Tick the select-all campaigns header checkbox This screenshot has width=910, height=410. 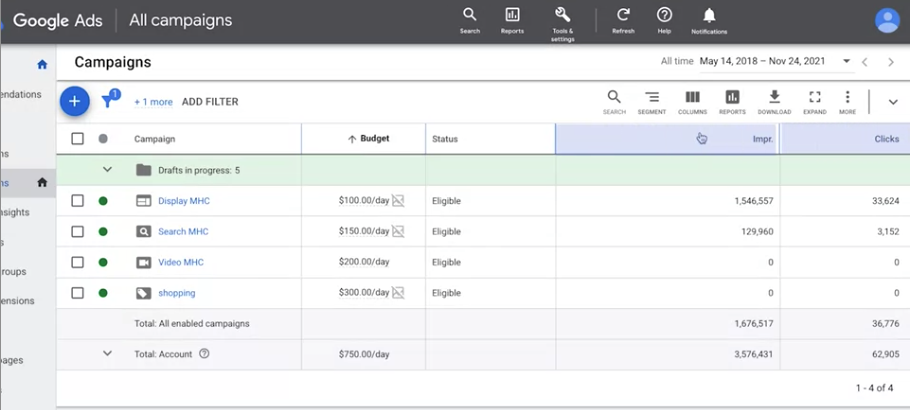click(77, 139)
